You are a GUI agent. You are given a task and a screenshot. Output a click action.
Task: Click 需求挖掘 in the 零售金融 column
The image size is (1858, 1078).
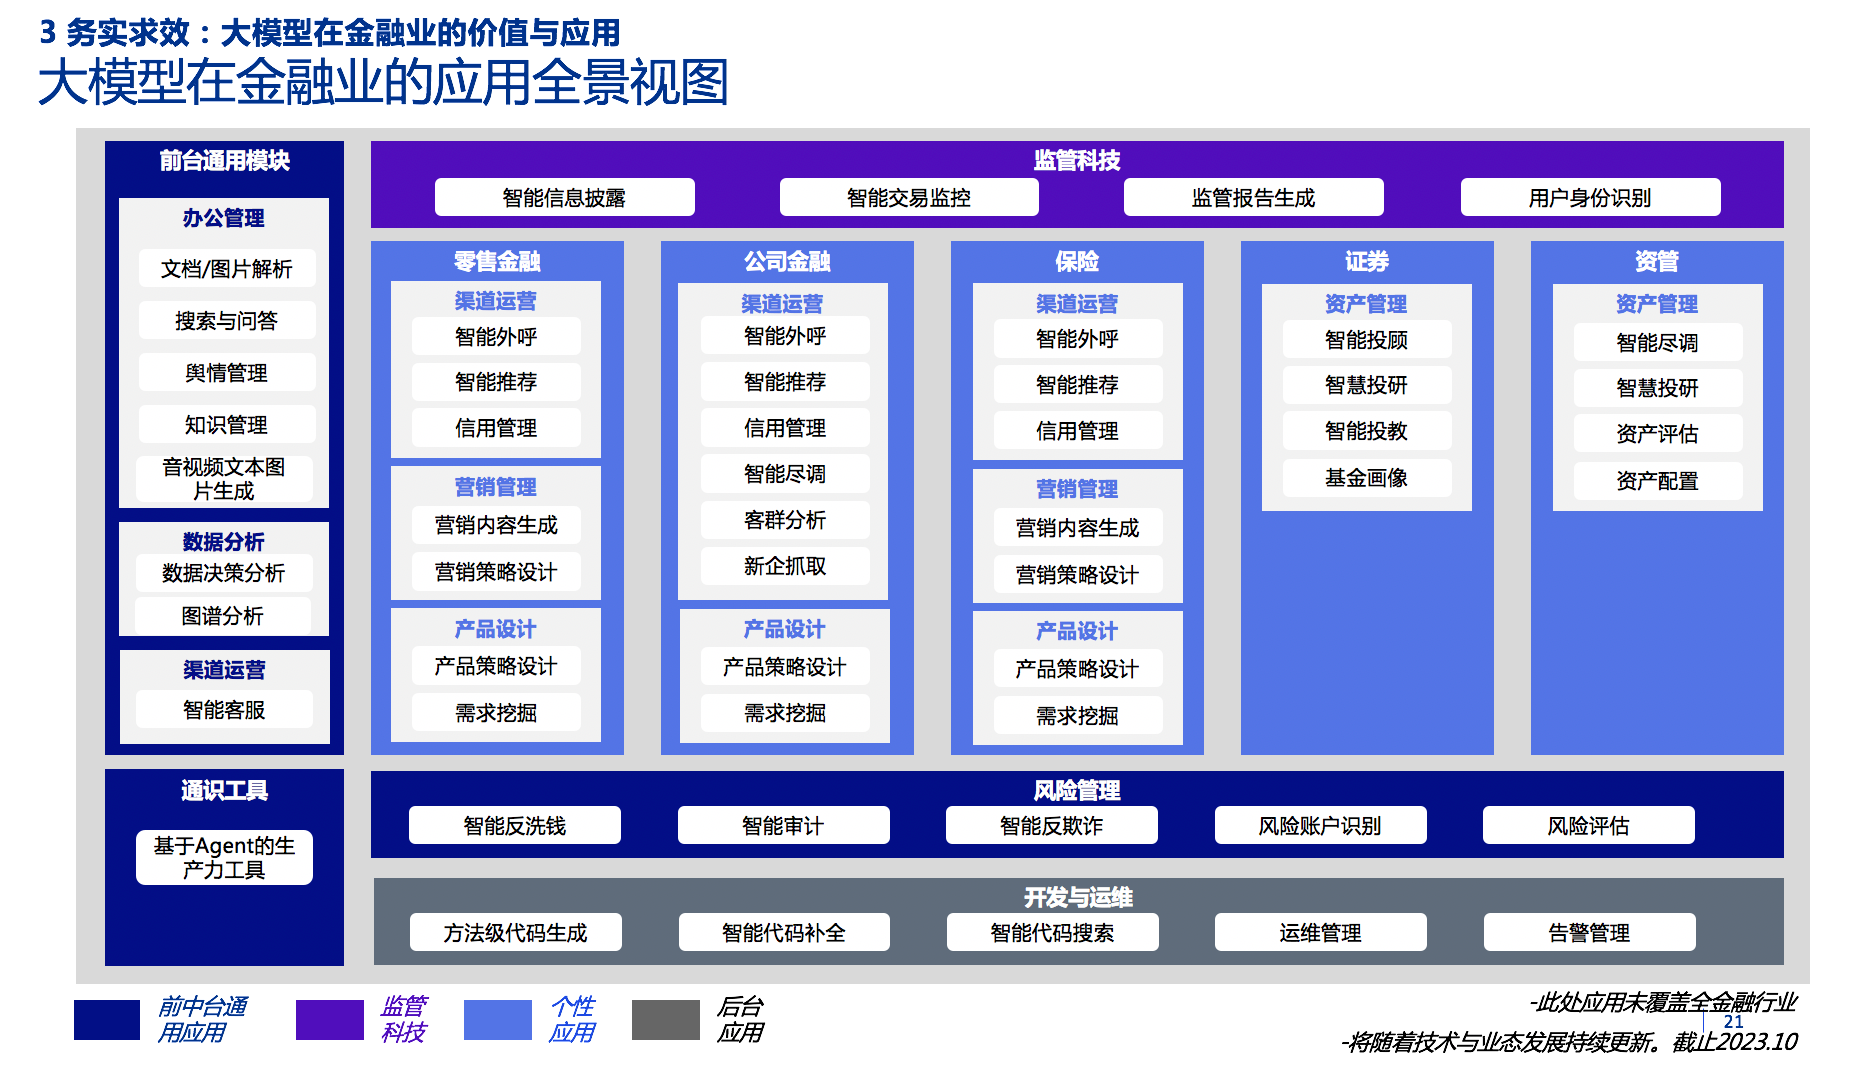[496, 712]
